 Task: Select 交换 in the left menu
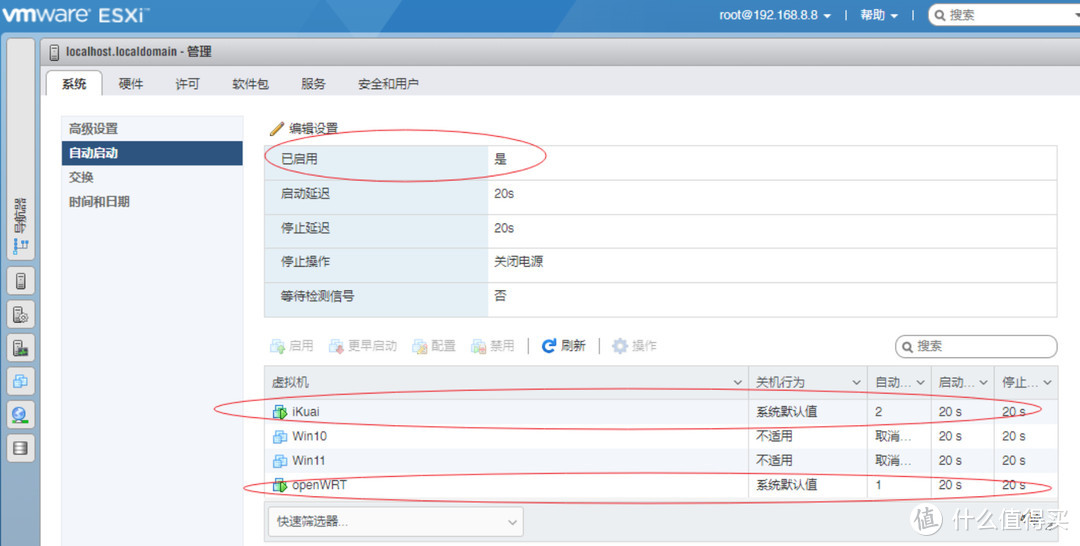[x=152, y=178]
